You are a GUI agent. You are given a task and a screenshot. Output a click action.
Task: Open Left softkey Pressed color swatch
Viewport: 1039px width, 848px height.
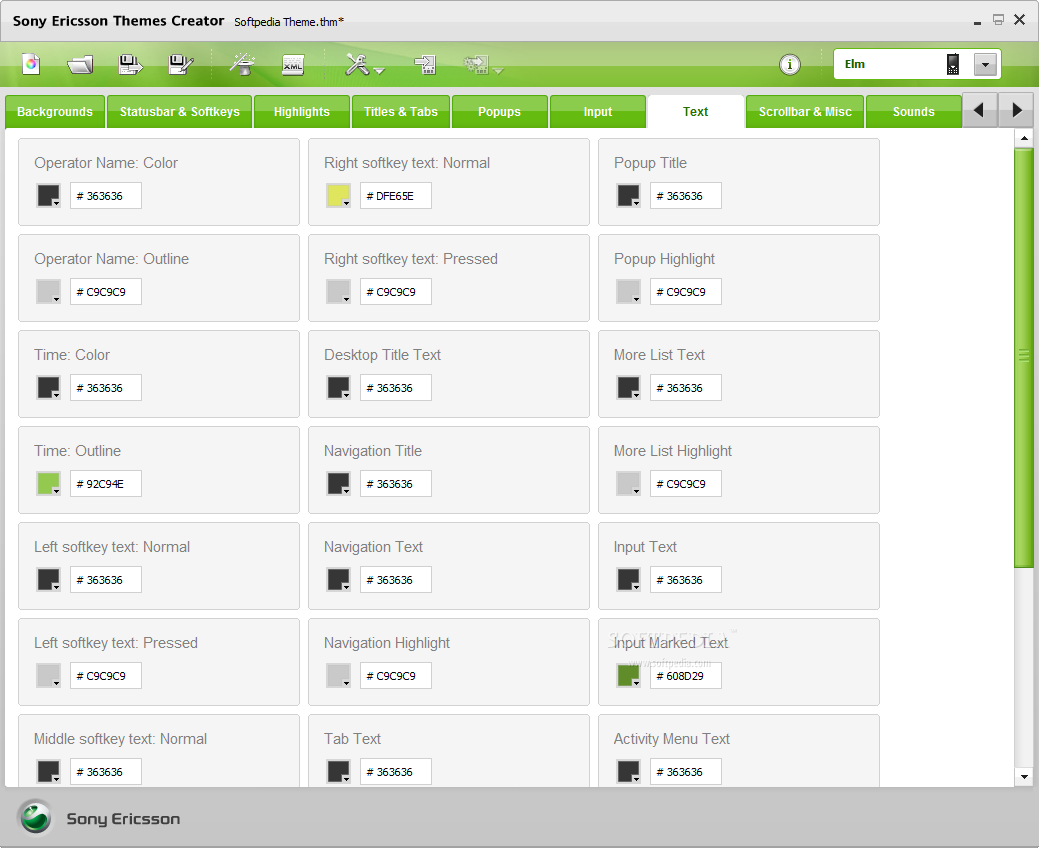pyautogui.click(x=48, y=676)
